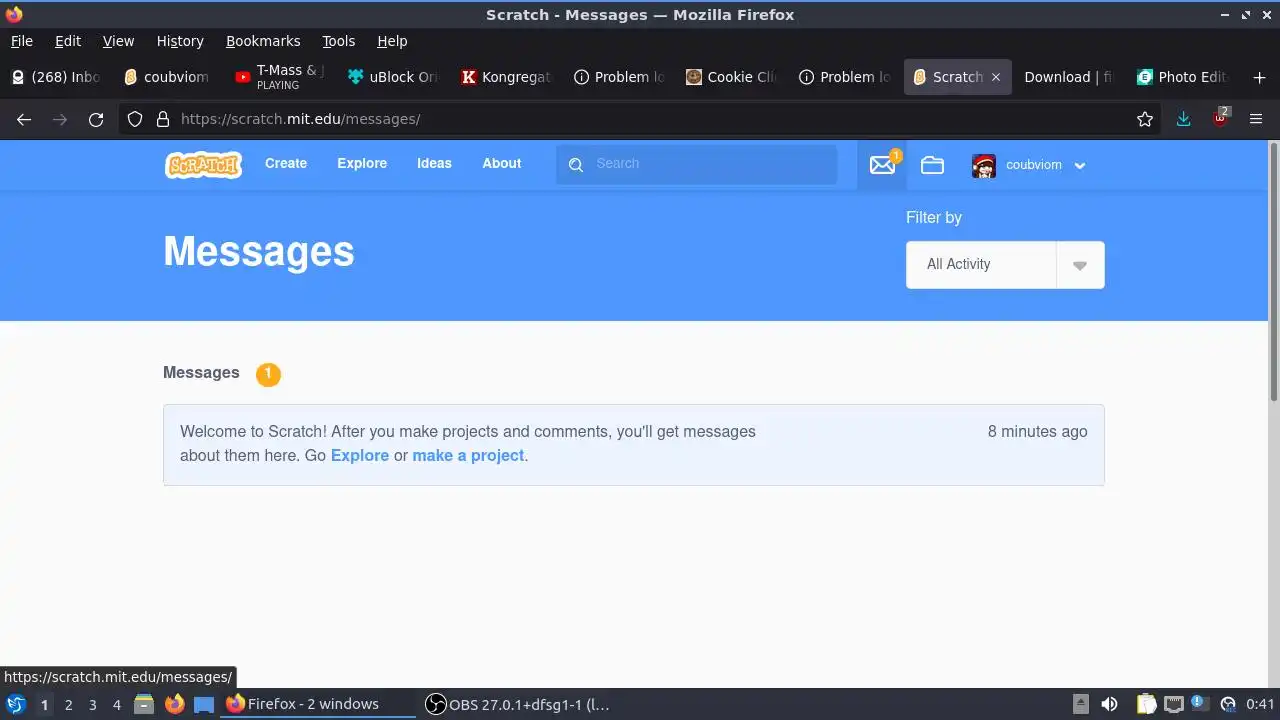Click Explore in Scratch navbar

point(362,164)
